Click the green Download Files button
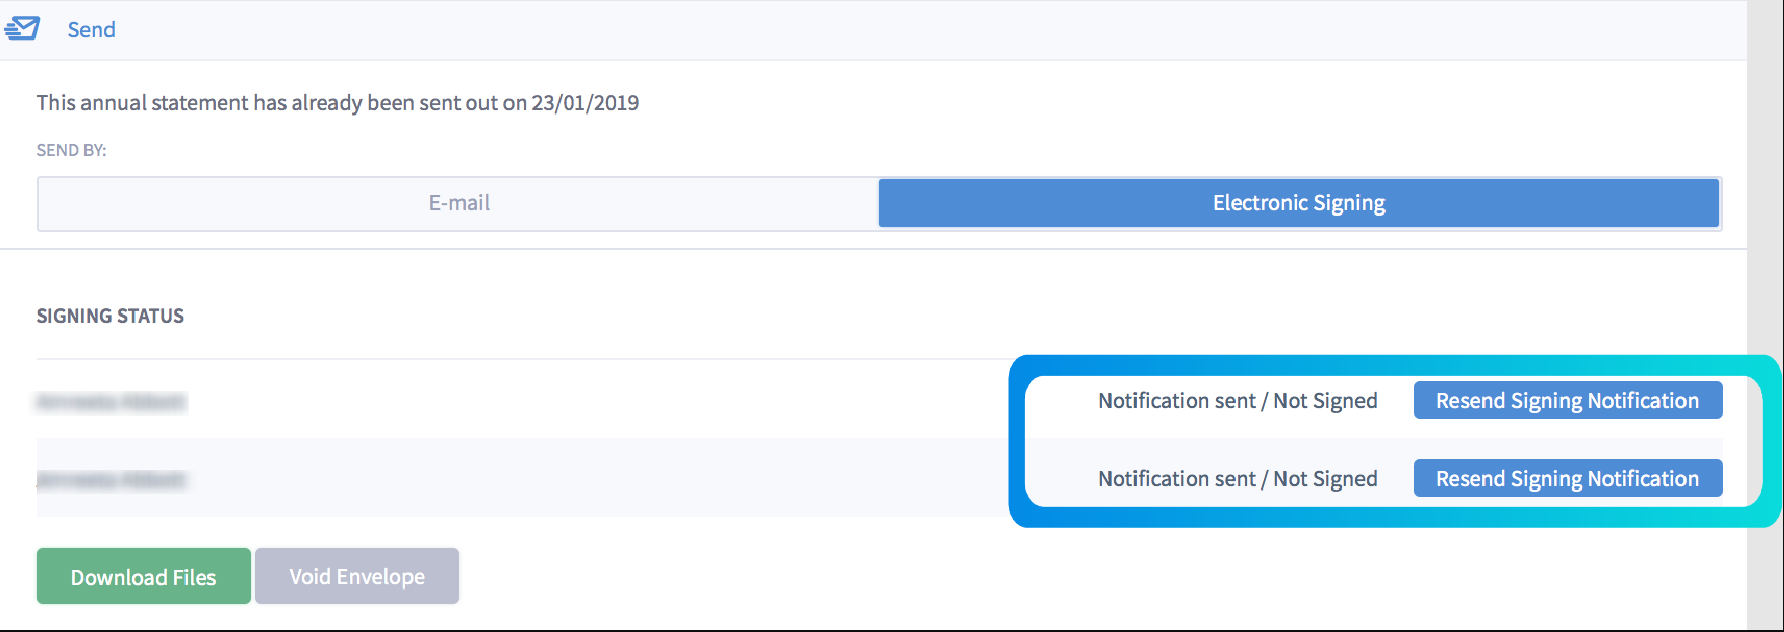Image resolution: width=1784 pixels, height=632 pixels. click(144, 576)
